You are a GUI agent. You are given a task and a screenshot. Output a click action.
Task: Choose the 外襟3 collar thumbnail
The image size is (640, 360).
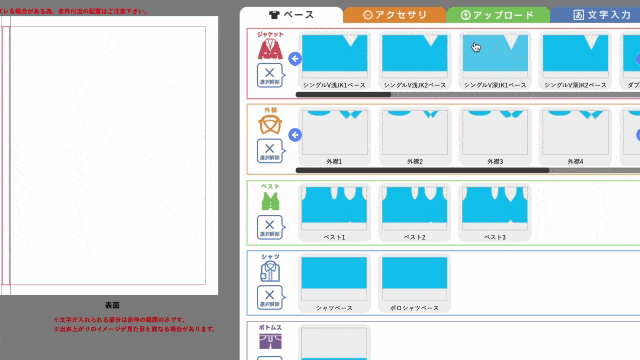pyautogui.click(x=495, y=137)
